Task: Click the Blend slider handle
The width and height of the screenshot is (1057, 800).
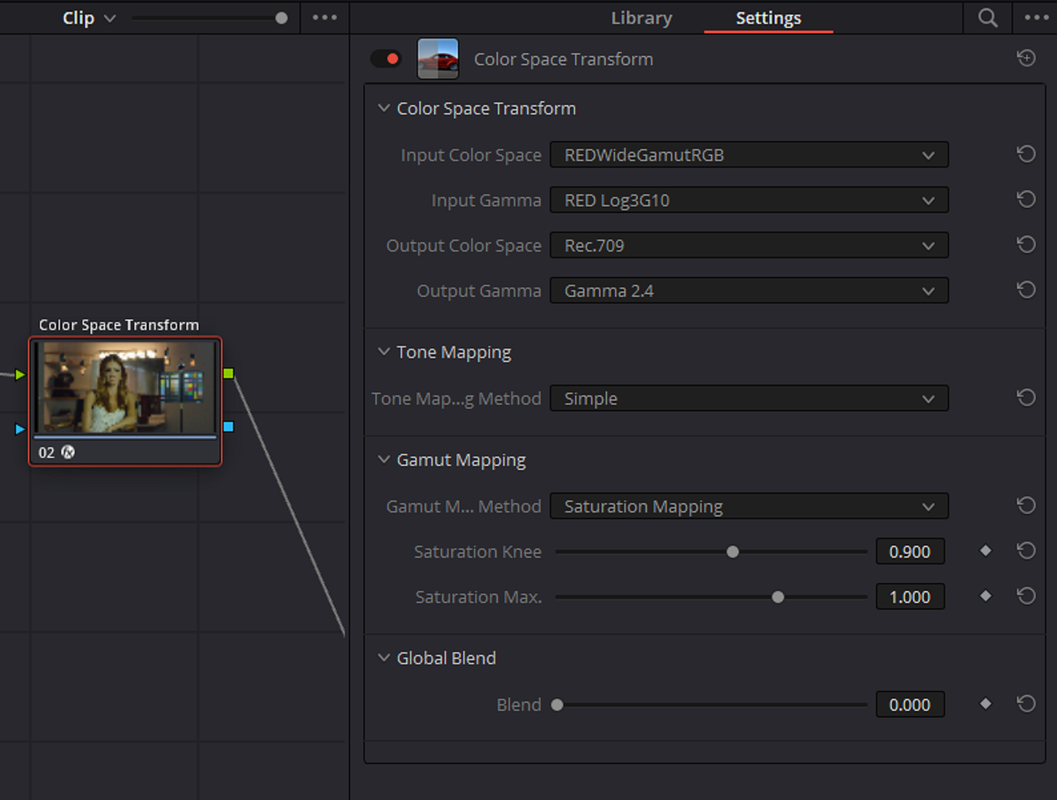Action: pyautogui.click(x=557, y=705)
